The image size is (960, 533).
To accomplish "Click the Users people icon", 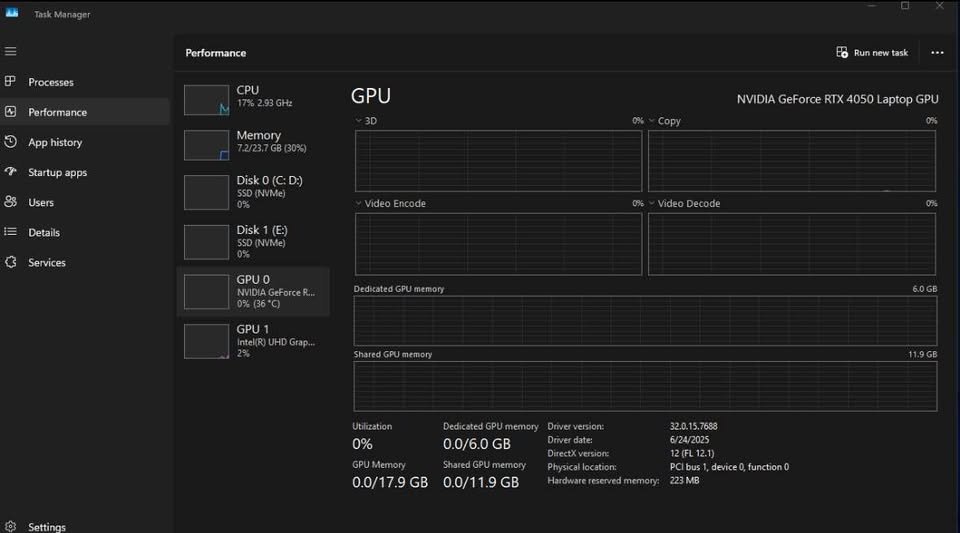I will [x=10, y=201].
